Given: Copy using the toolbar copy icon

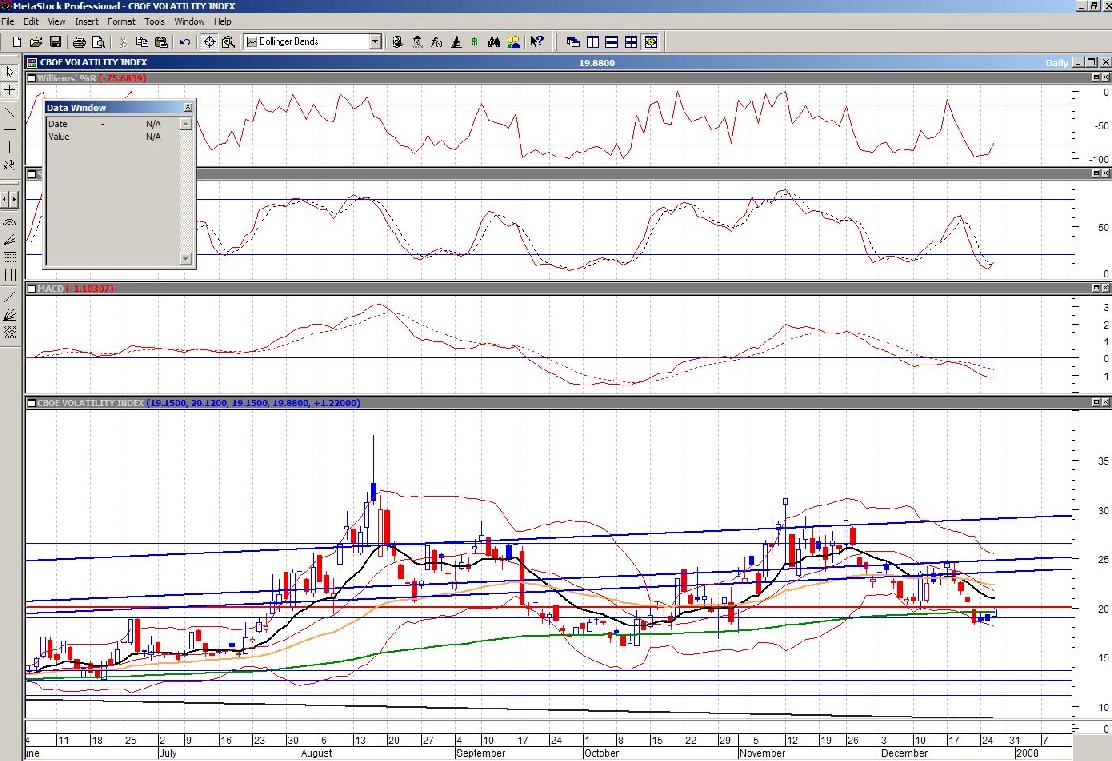Looking at the screenshot, I should 142,42.
